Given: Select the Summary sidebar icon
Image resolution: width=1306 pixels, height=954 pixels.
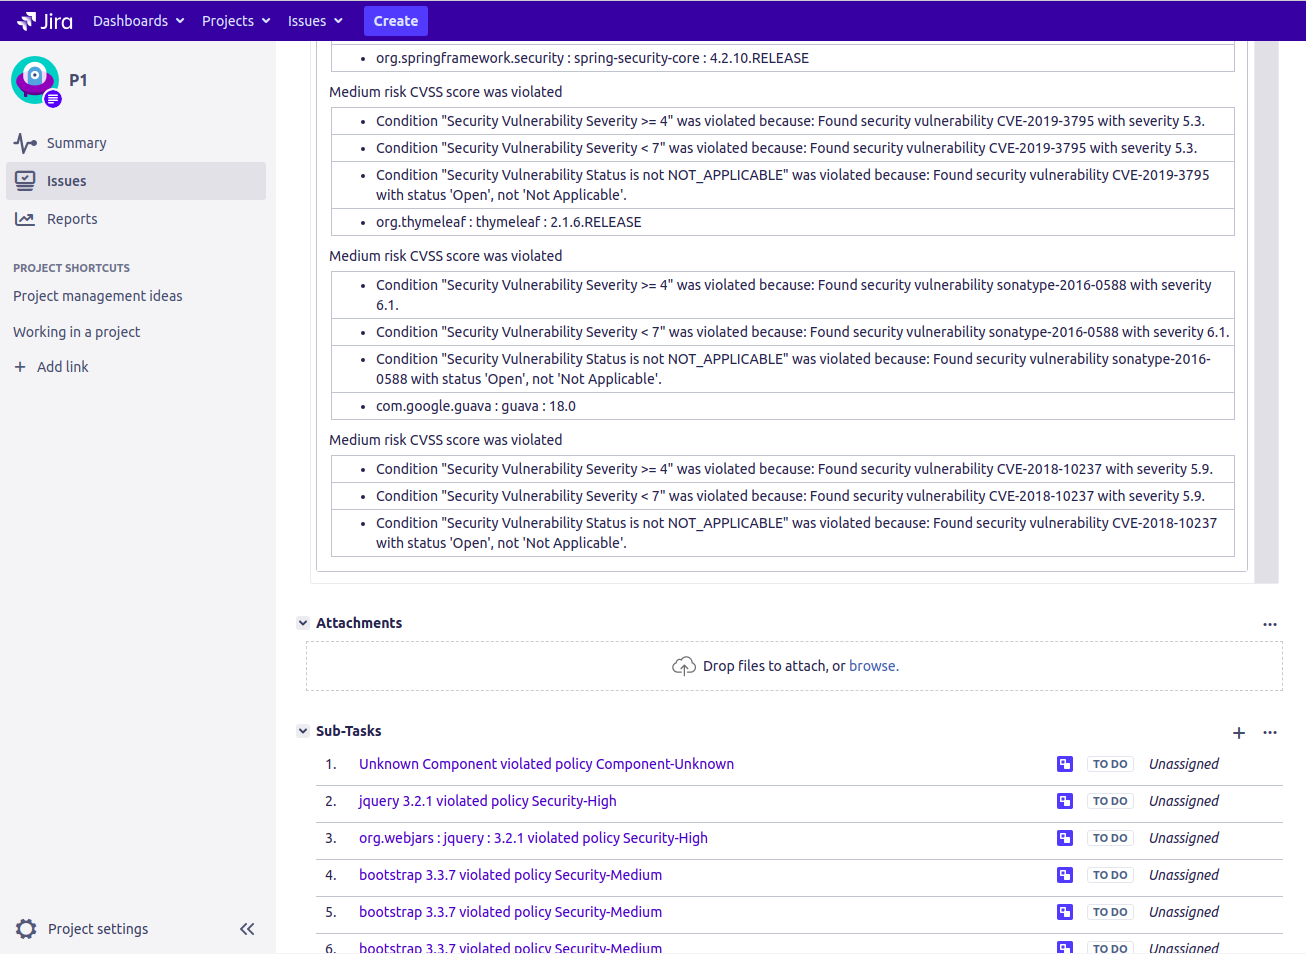Looking at the screenshot, I should (x=23, y=142).
